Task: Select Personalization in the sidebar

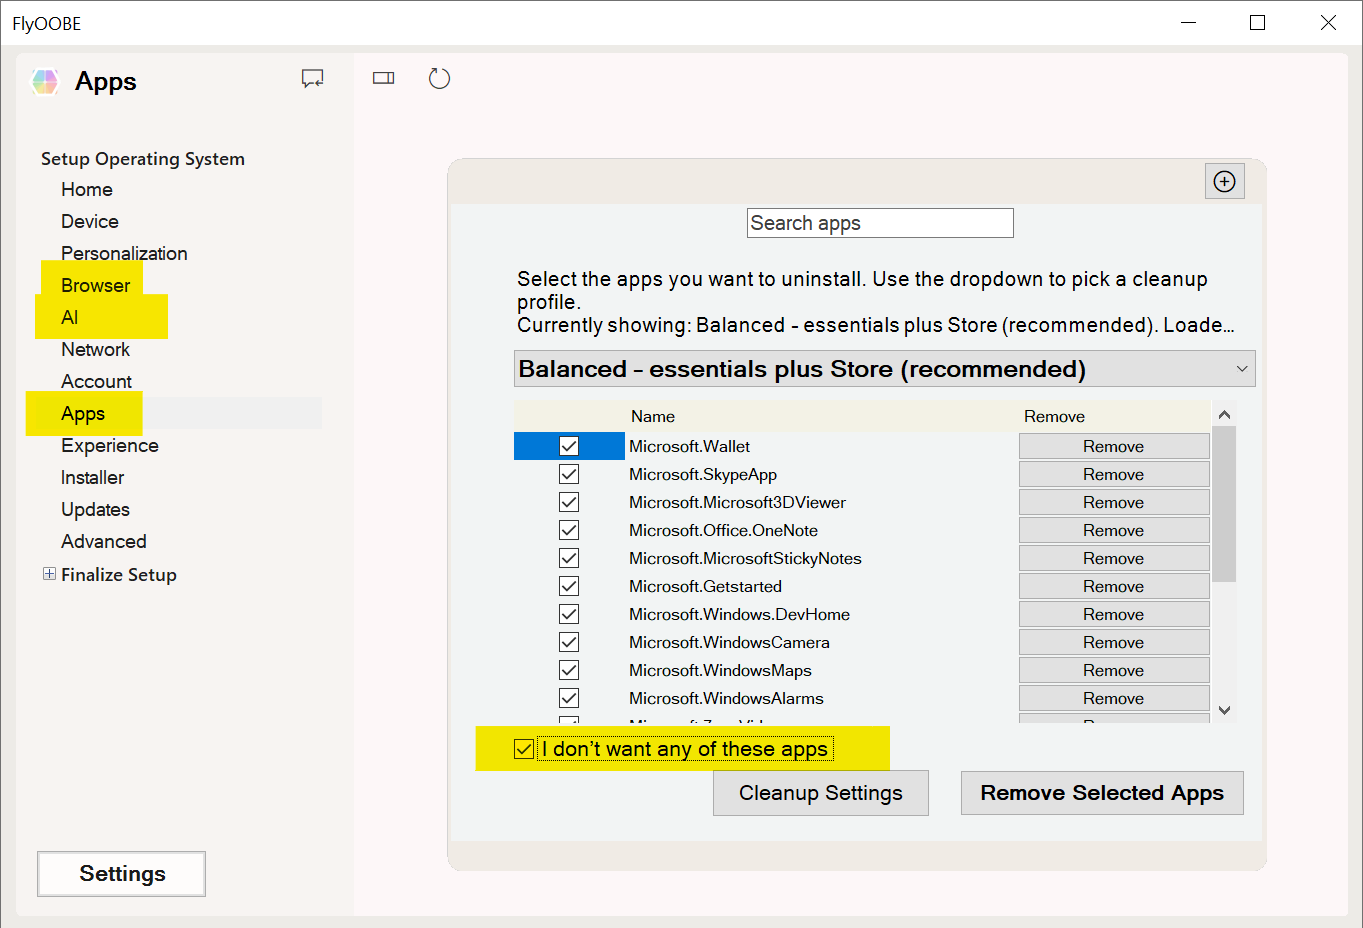Action: pos(124,253)
